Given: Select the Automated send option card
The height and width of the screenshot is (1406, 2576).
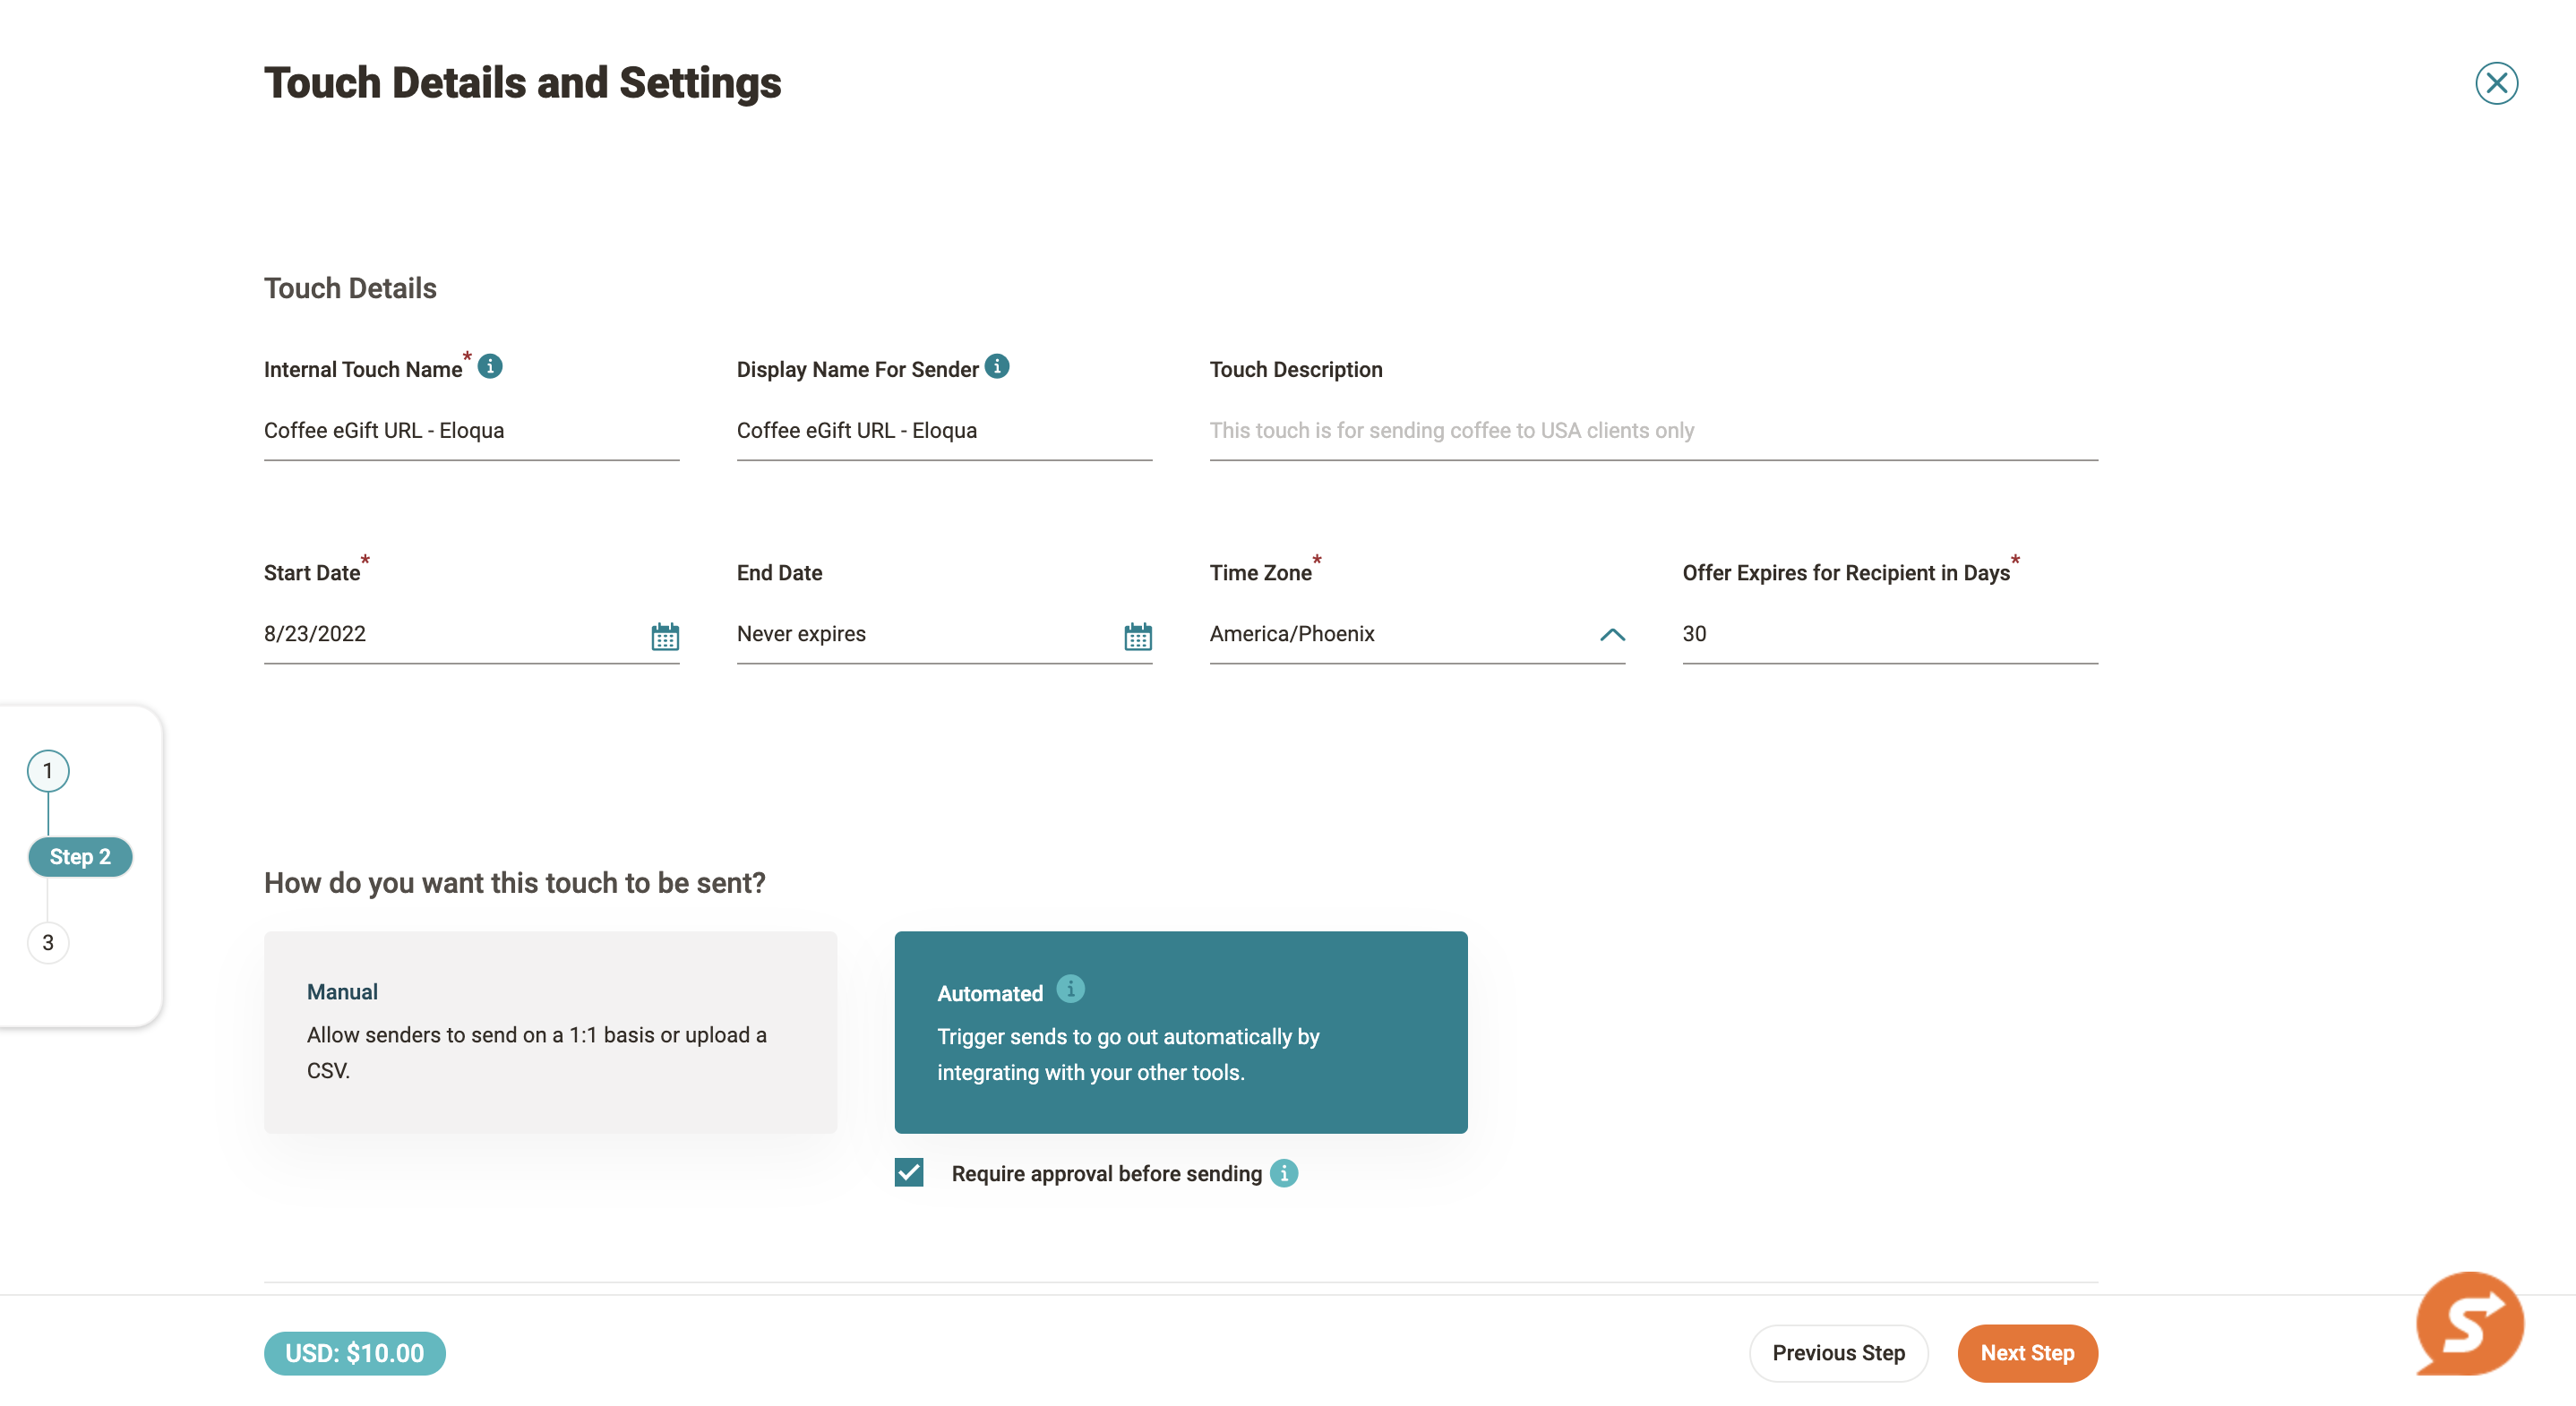Looking at the screenshot, I should click(1181, 1032).
